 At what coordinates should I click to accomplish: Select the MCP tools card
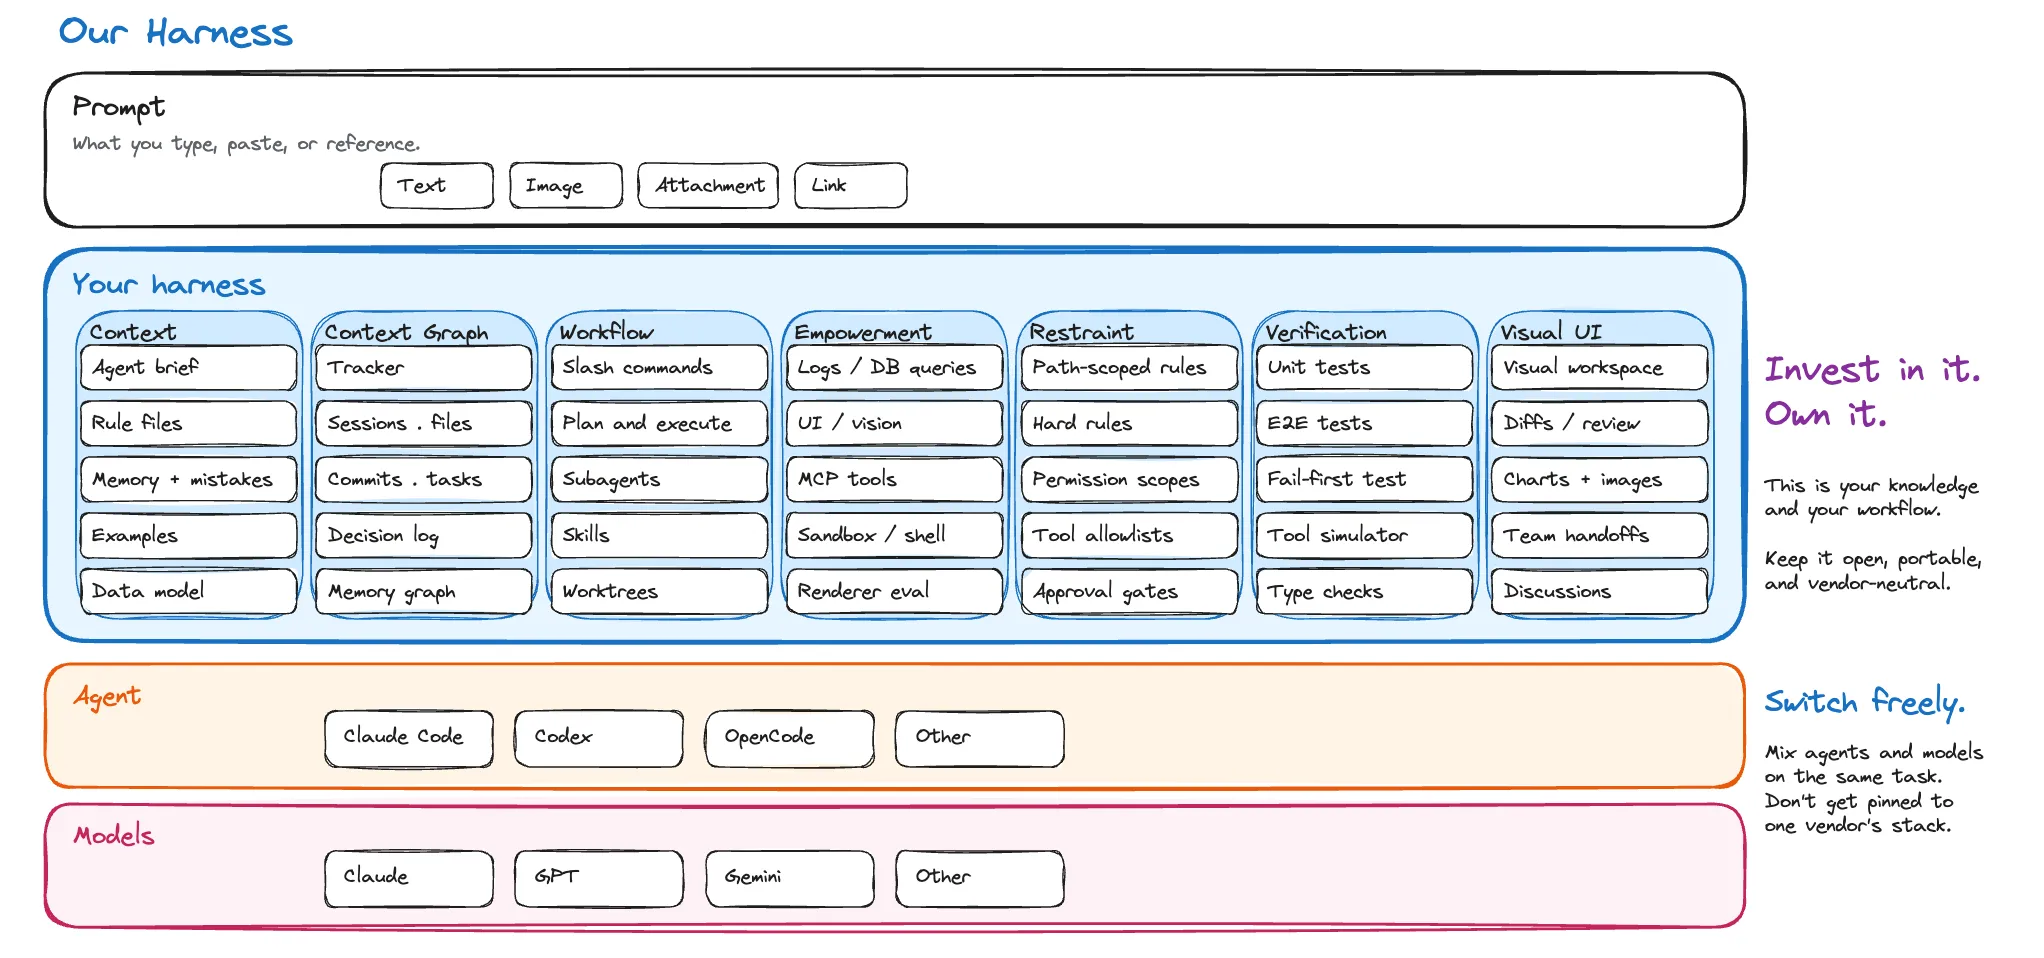coord(895,480)
